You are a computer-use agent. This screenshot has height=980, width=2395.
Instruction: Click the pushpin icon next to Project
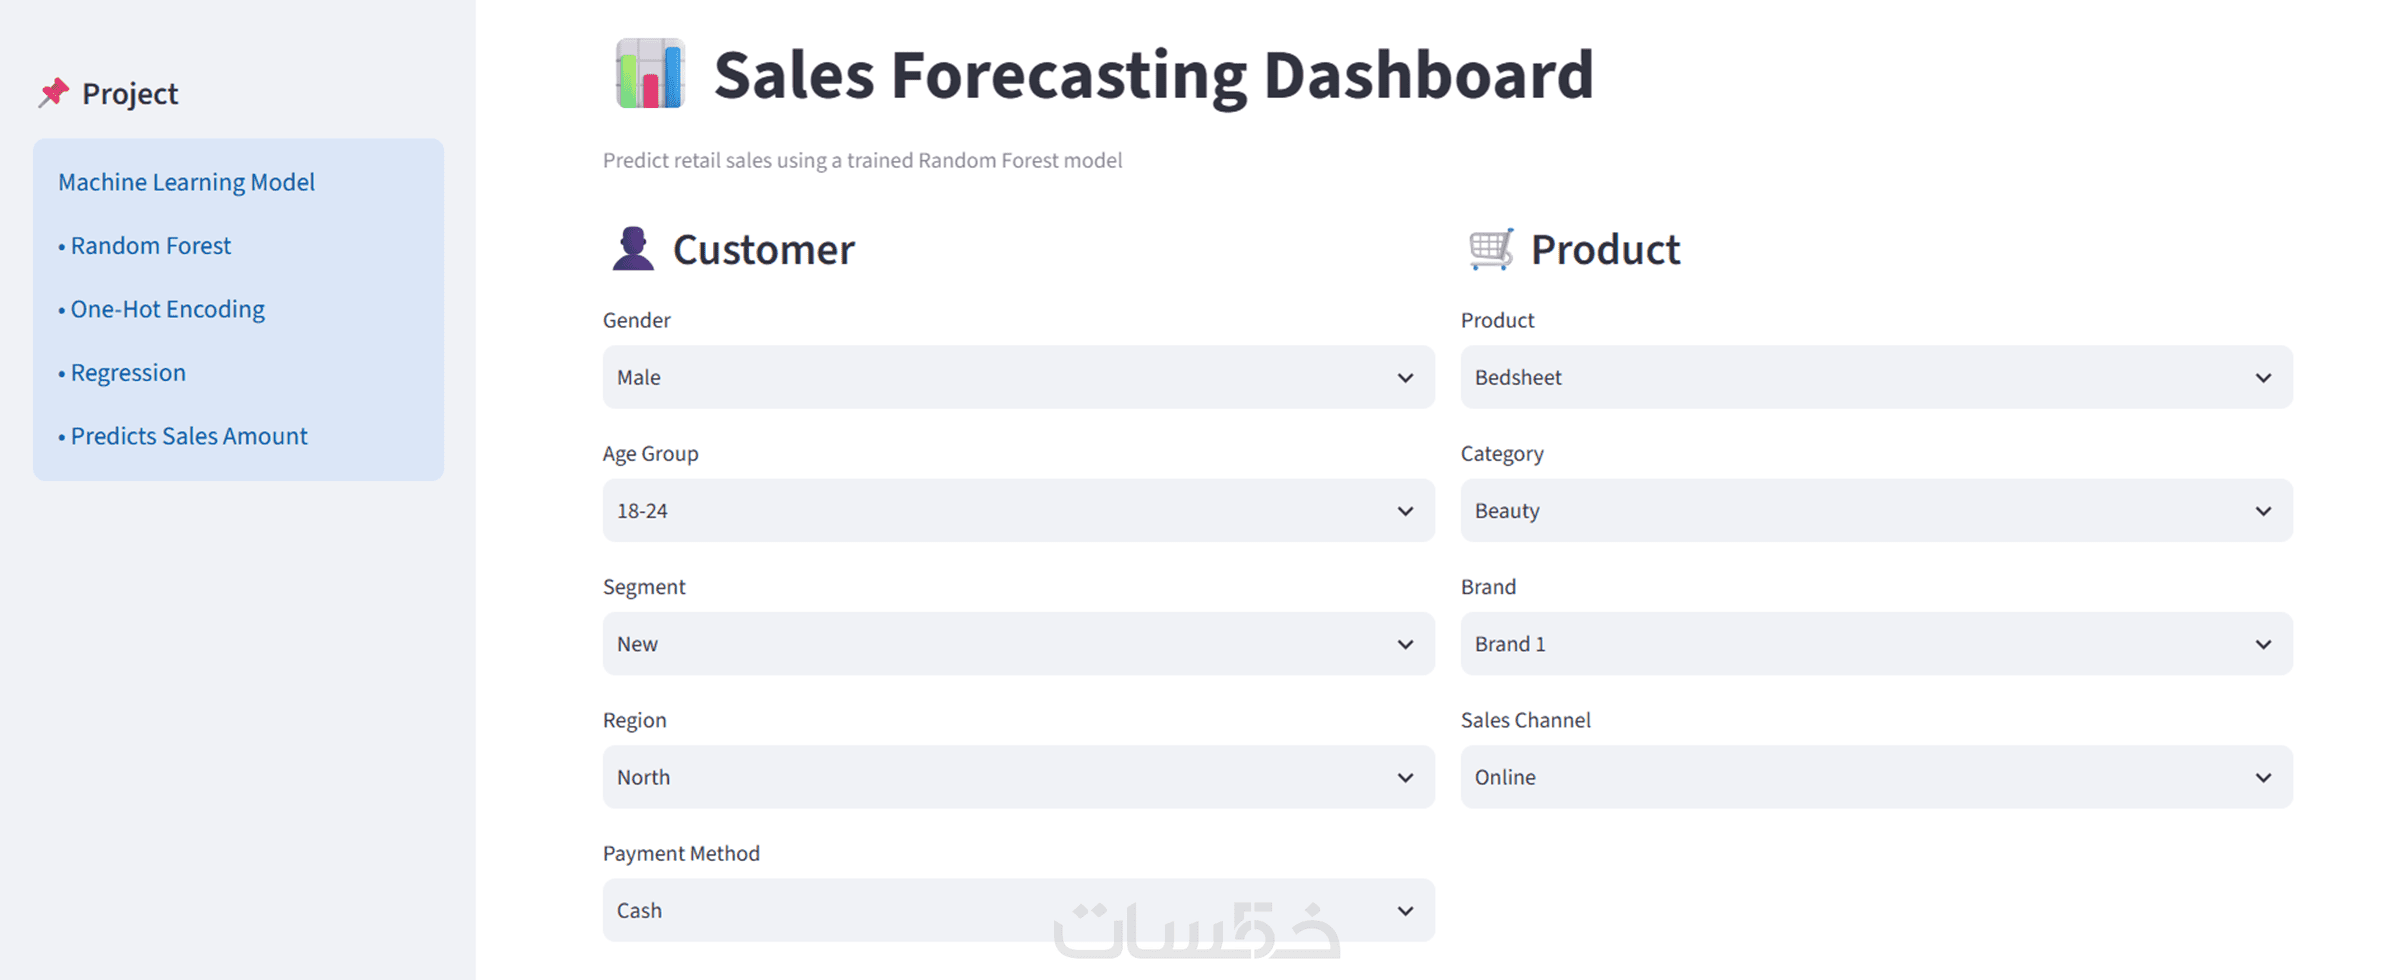54,93
